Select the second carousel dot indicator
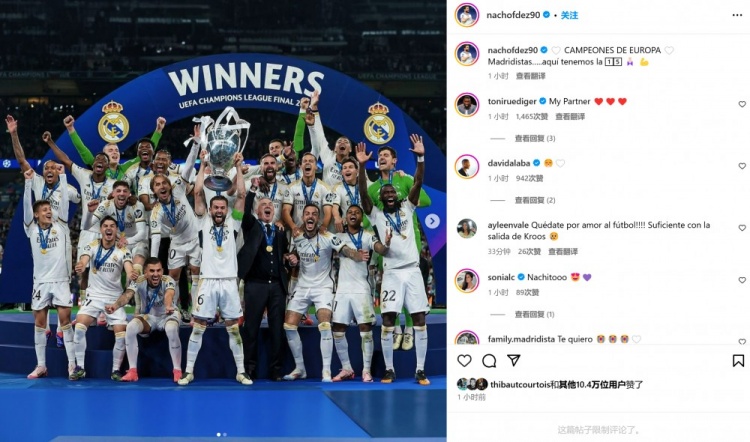The image size is (750, 442). (x=224, y=434)
